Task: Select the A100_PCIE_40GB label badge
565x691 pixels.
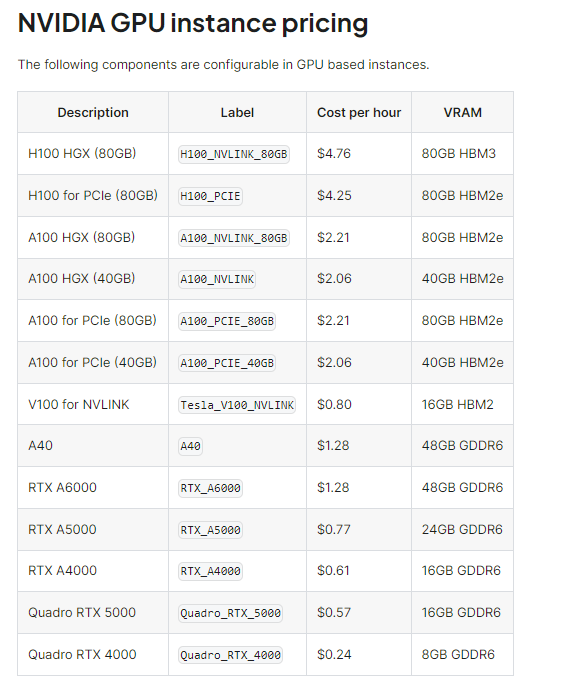Action: click(x=227, y=363)
